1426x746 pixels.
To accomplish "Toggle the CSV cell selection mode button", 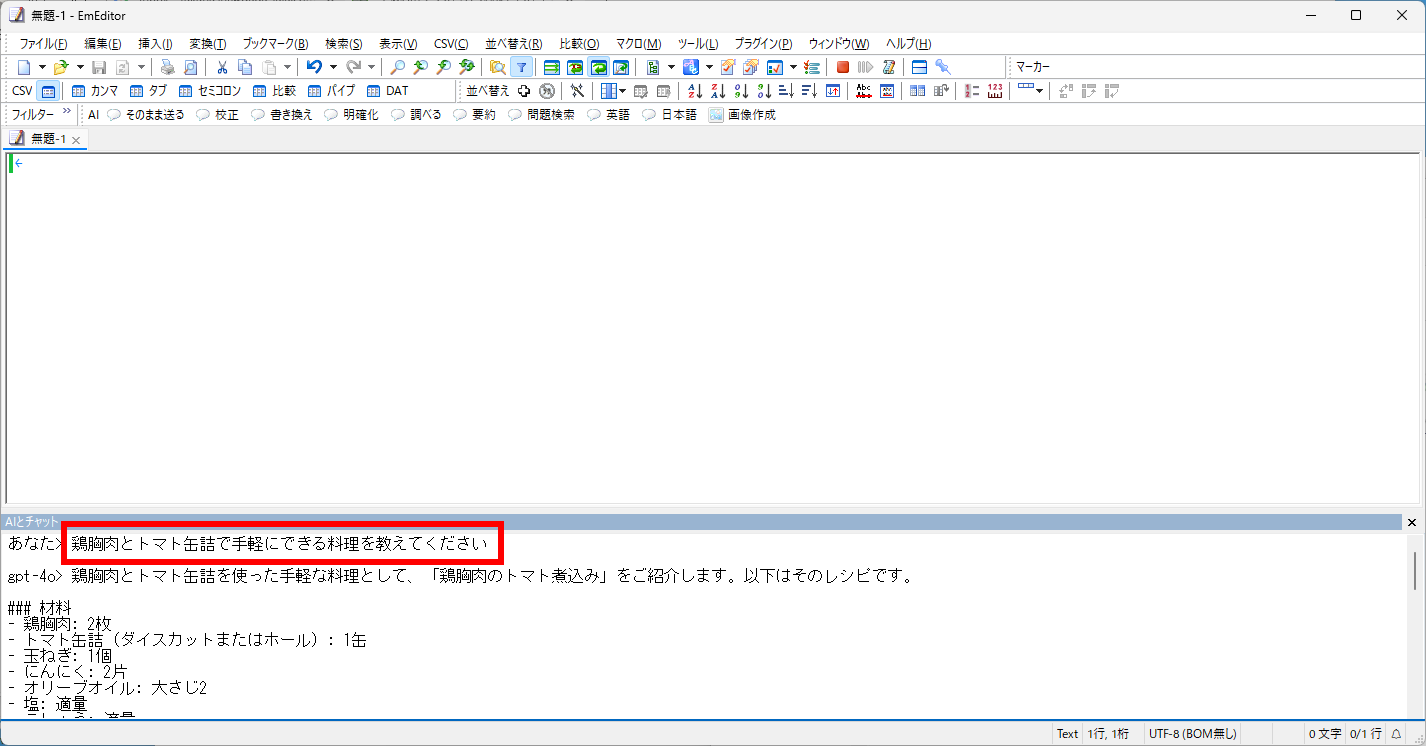I will coord(47,91).
